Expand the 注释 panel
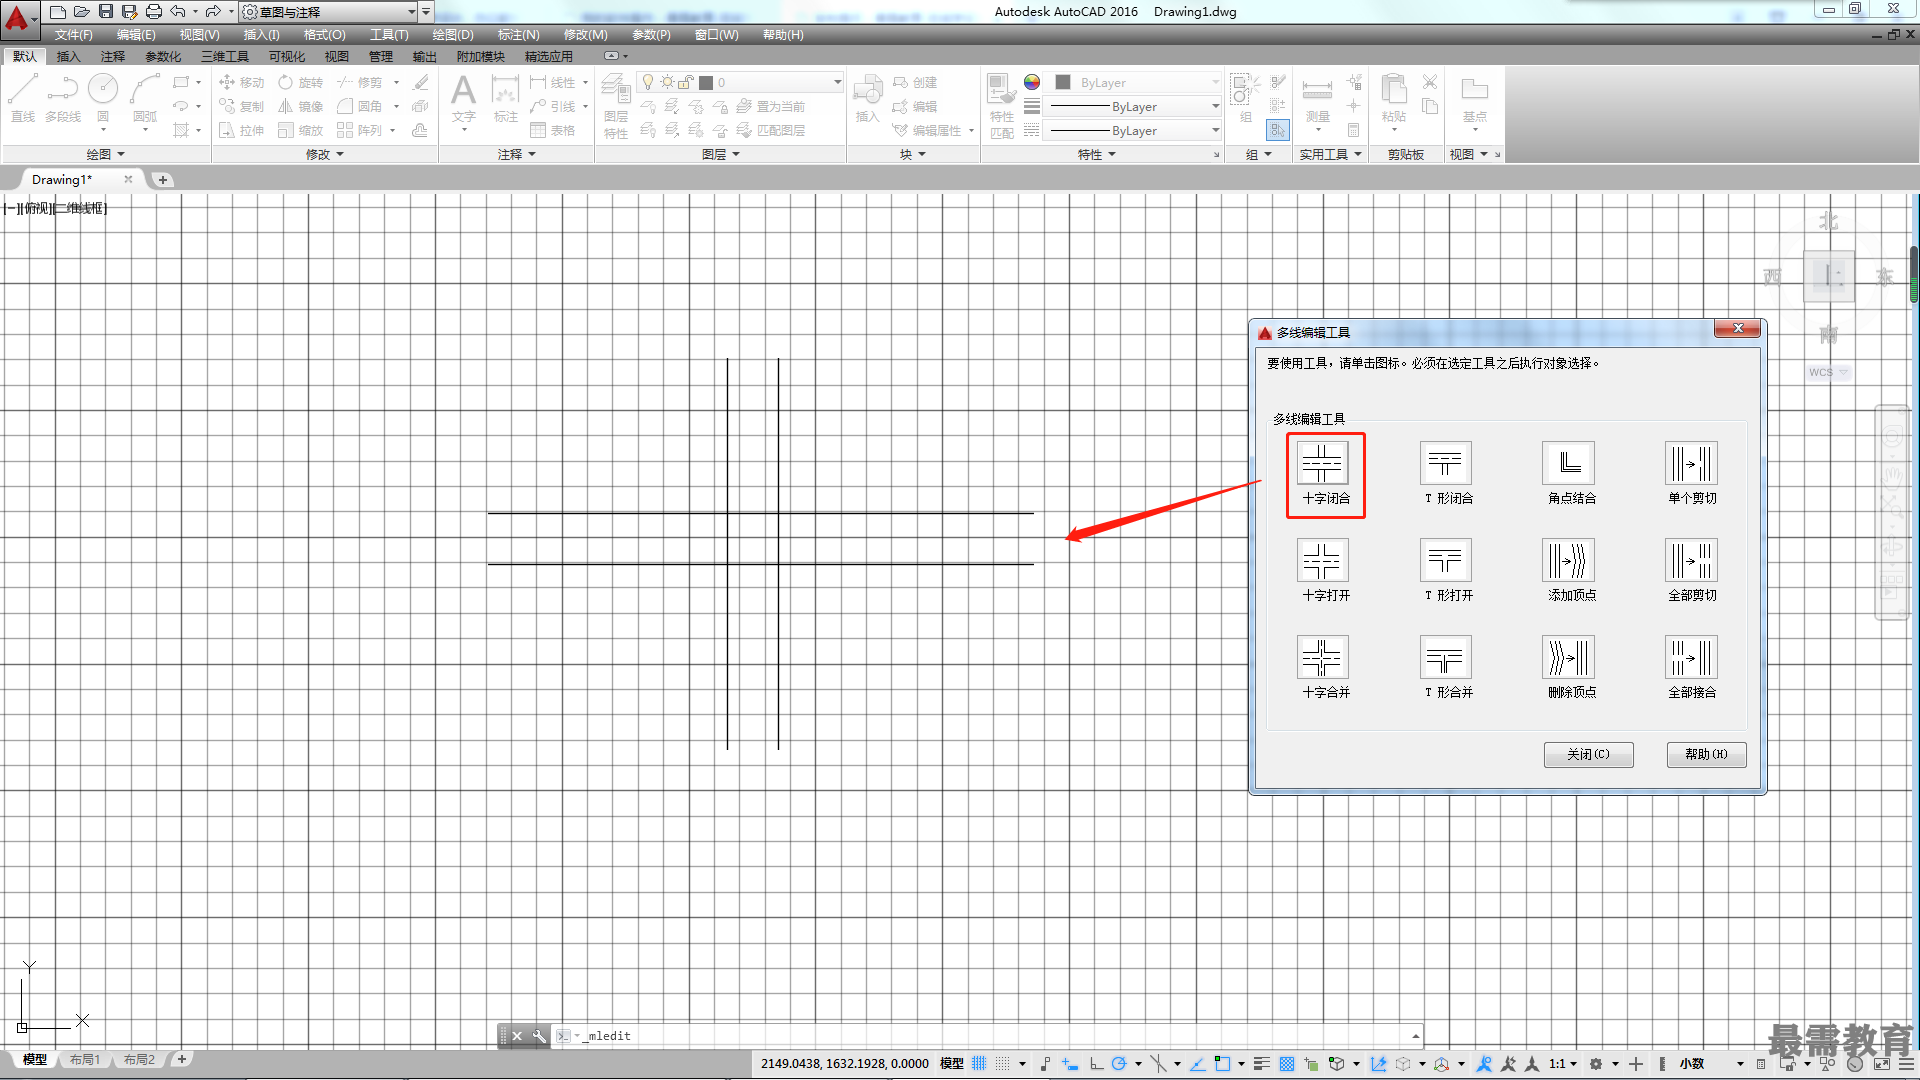 point(517,154)
